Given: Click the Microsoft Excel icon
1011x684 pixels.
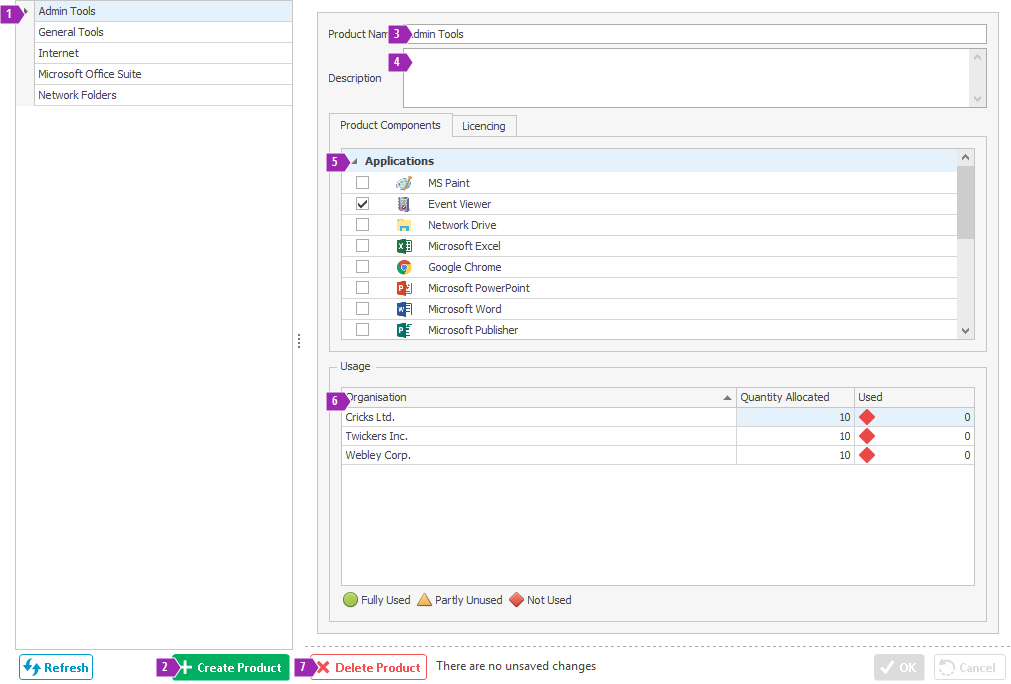Looking at the screenshot, I should (404, 246).
